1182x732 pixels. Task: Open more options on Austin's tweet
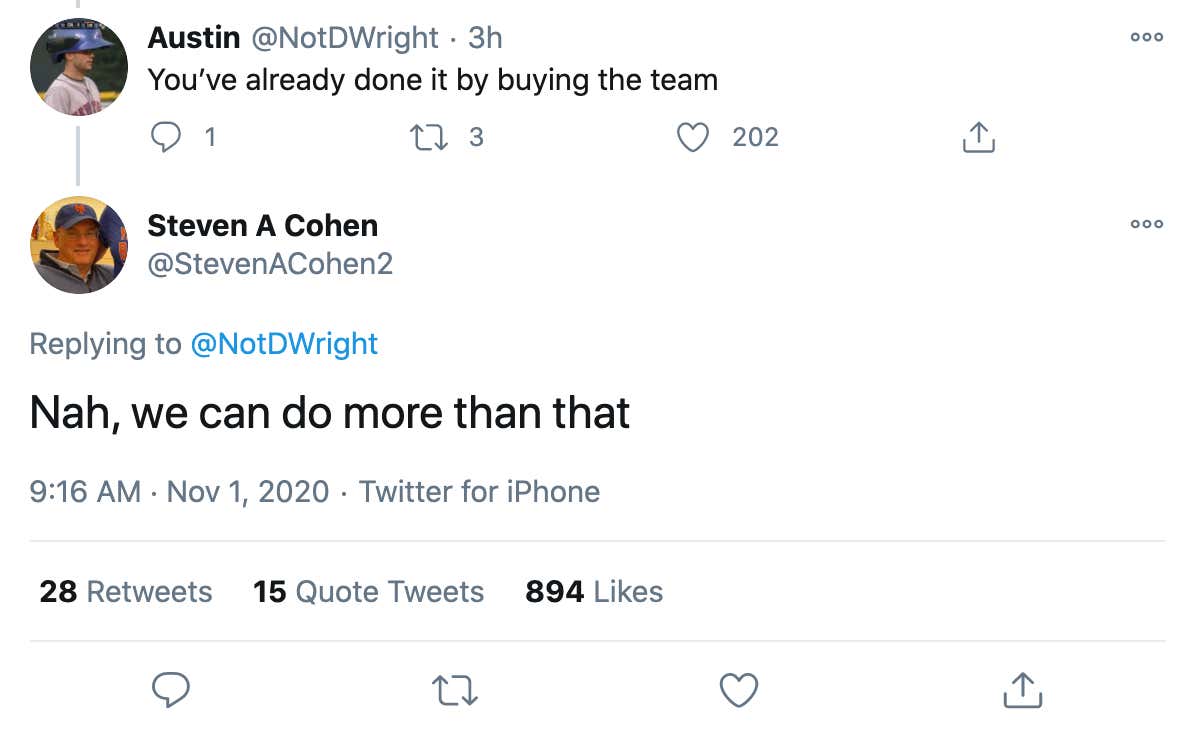[x=1146, y=37]
